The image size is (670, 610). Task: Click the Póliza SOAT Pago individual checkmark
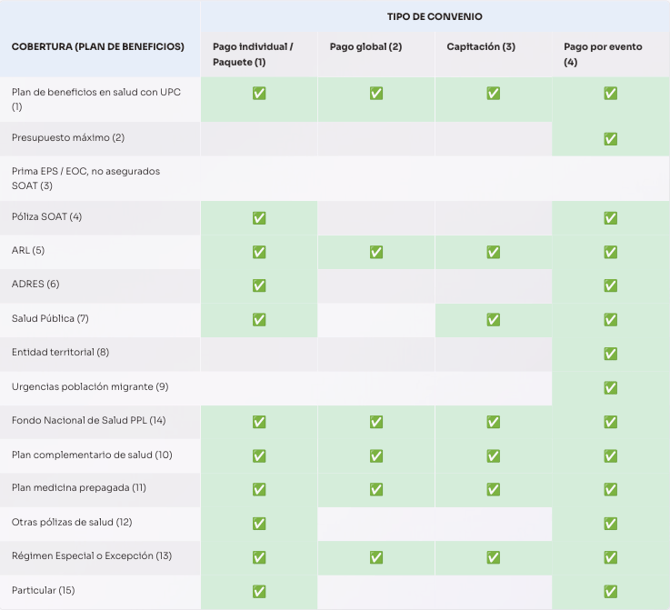click(259, 218)
